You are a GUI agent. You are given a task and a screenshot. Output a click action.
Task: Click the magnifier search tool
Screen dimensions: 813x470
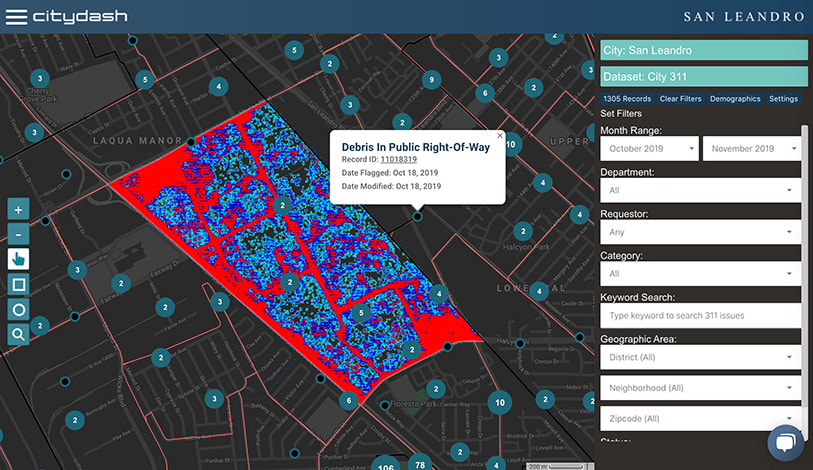tap(18, 335)
